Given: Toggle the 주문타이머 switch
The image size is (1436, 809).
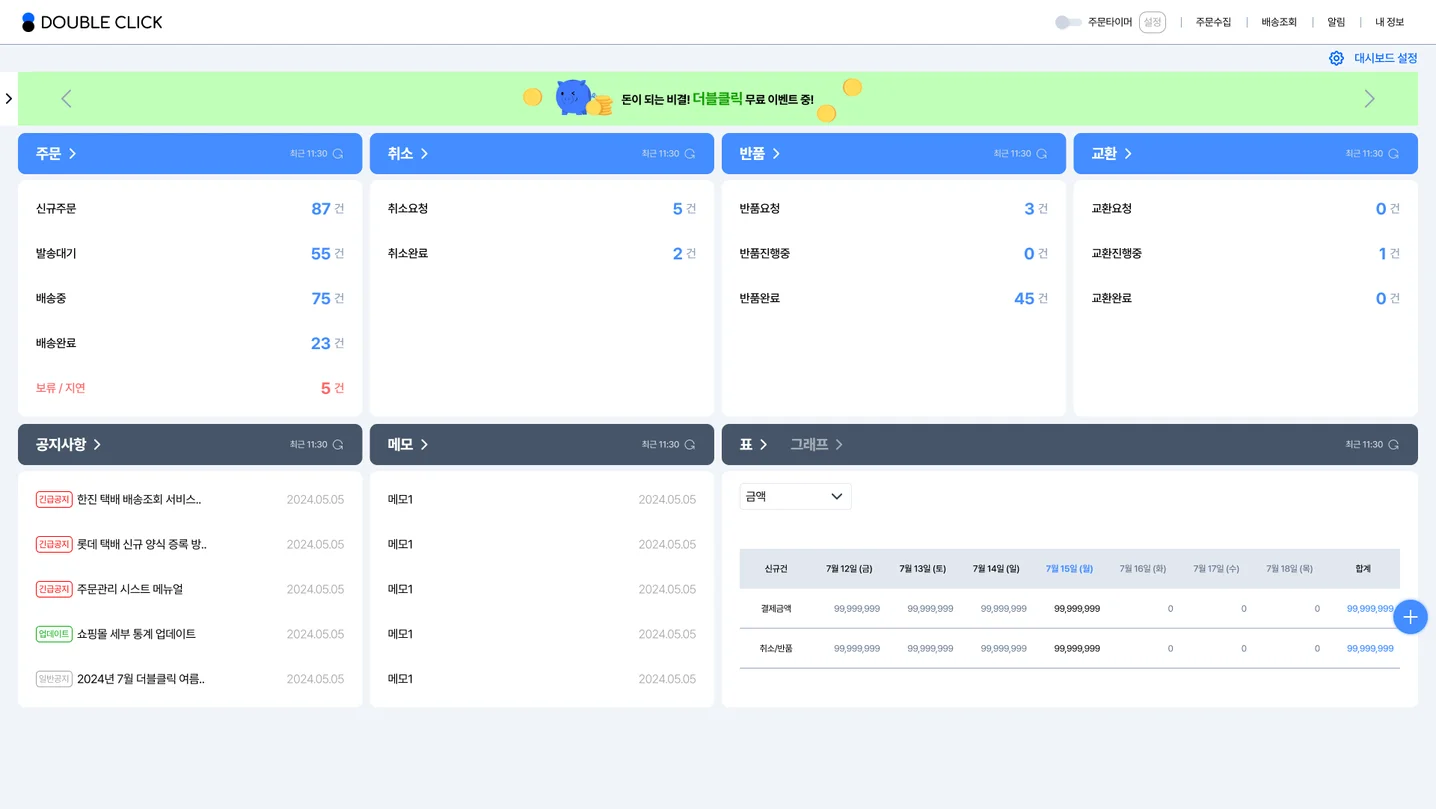Looking at the screenshot, I should click(1068, 22).
